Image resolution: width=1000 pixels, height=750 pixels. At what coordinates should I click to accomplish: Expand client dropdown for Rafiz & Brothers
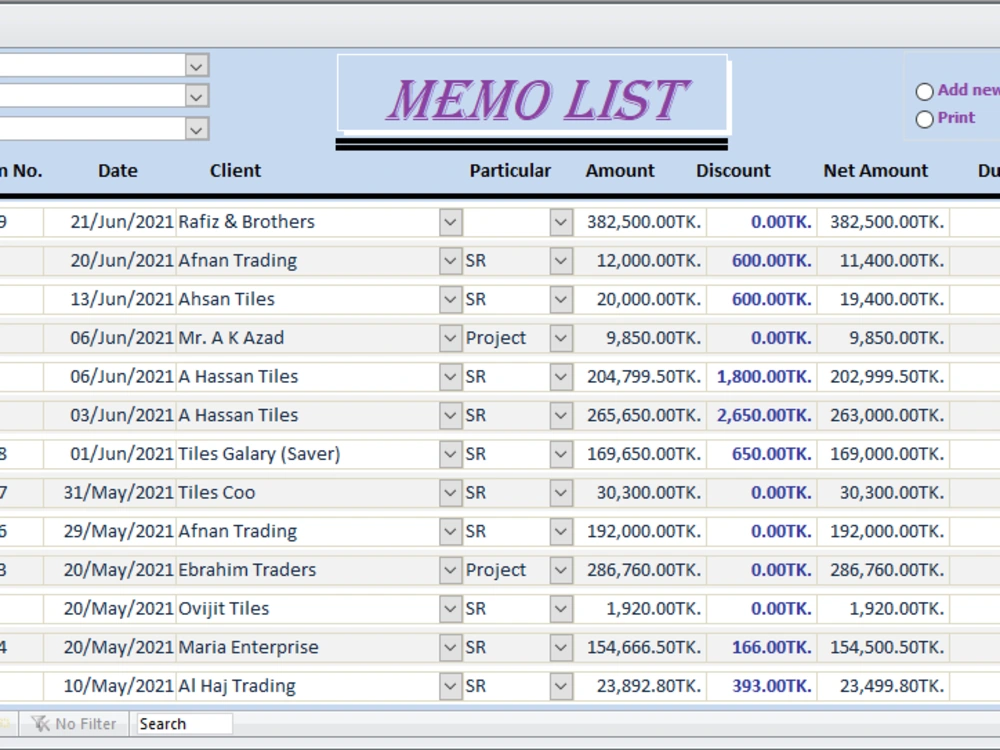tap(450, 222)
